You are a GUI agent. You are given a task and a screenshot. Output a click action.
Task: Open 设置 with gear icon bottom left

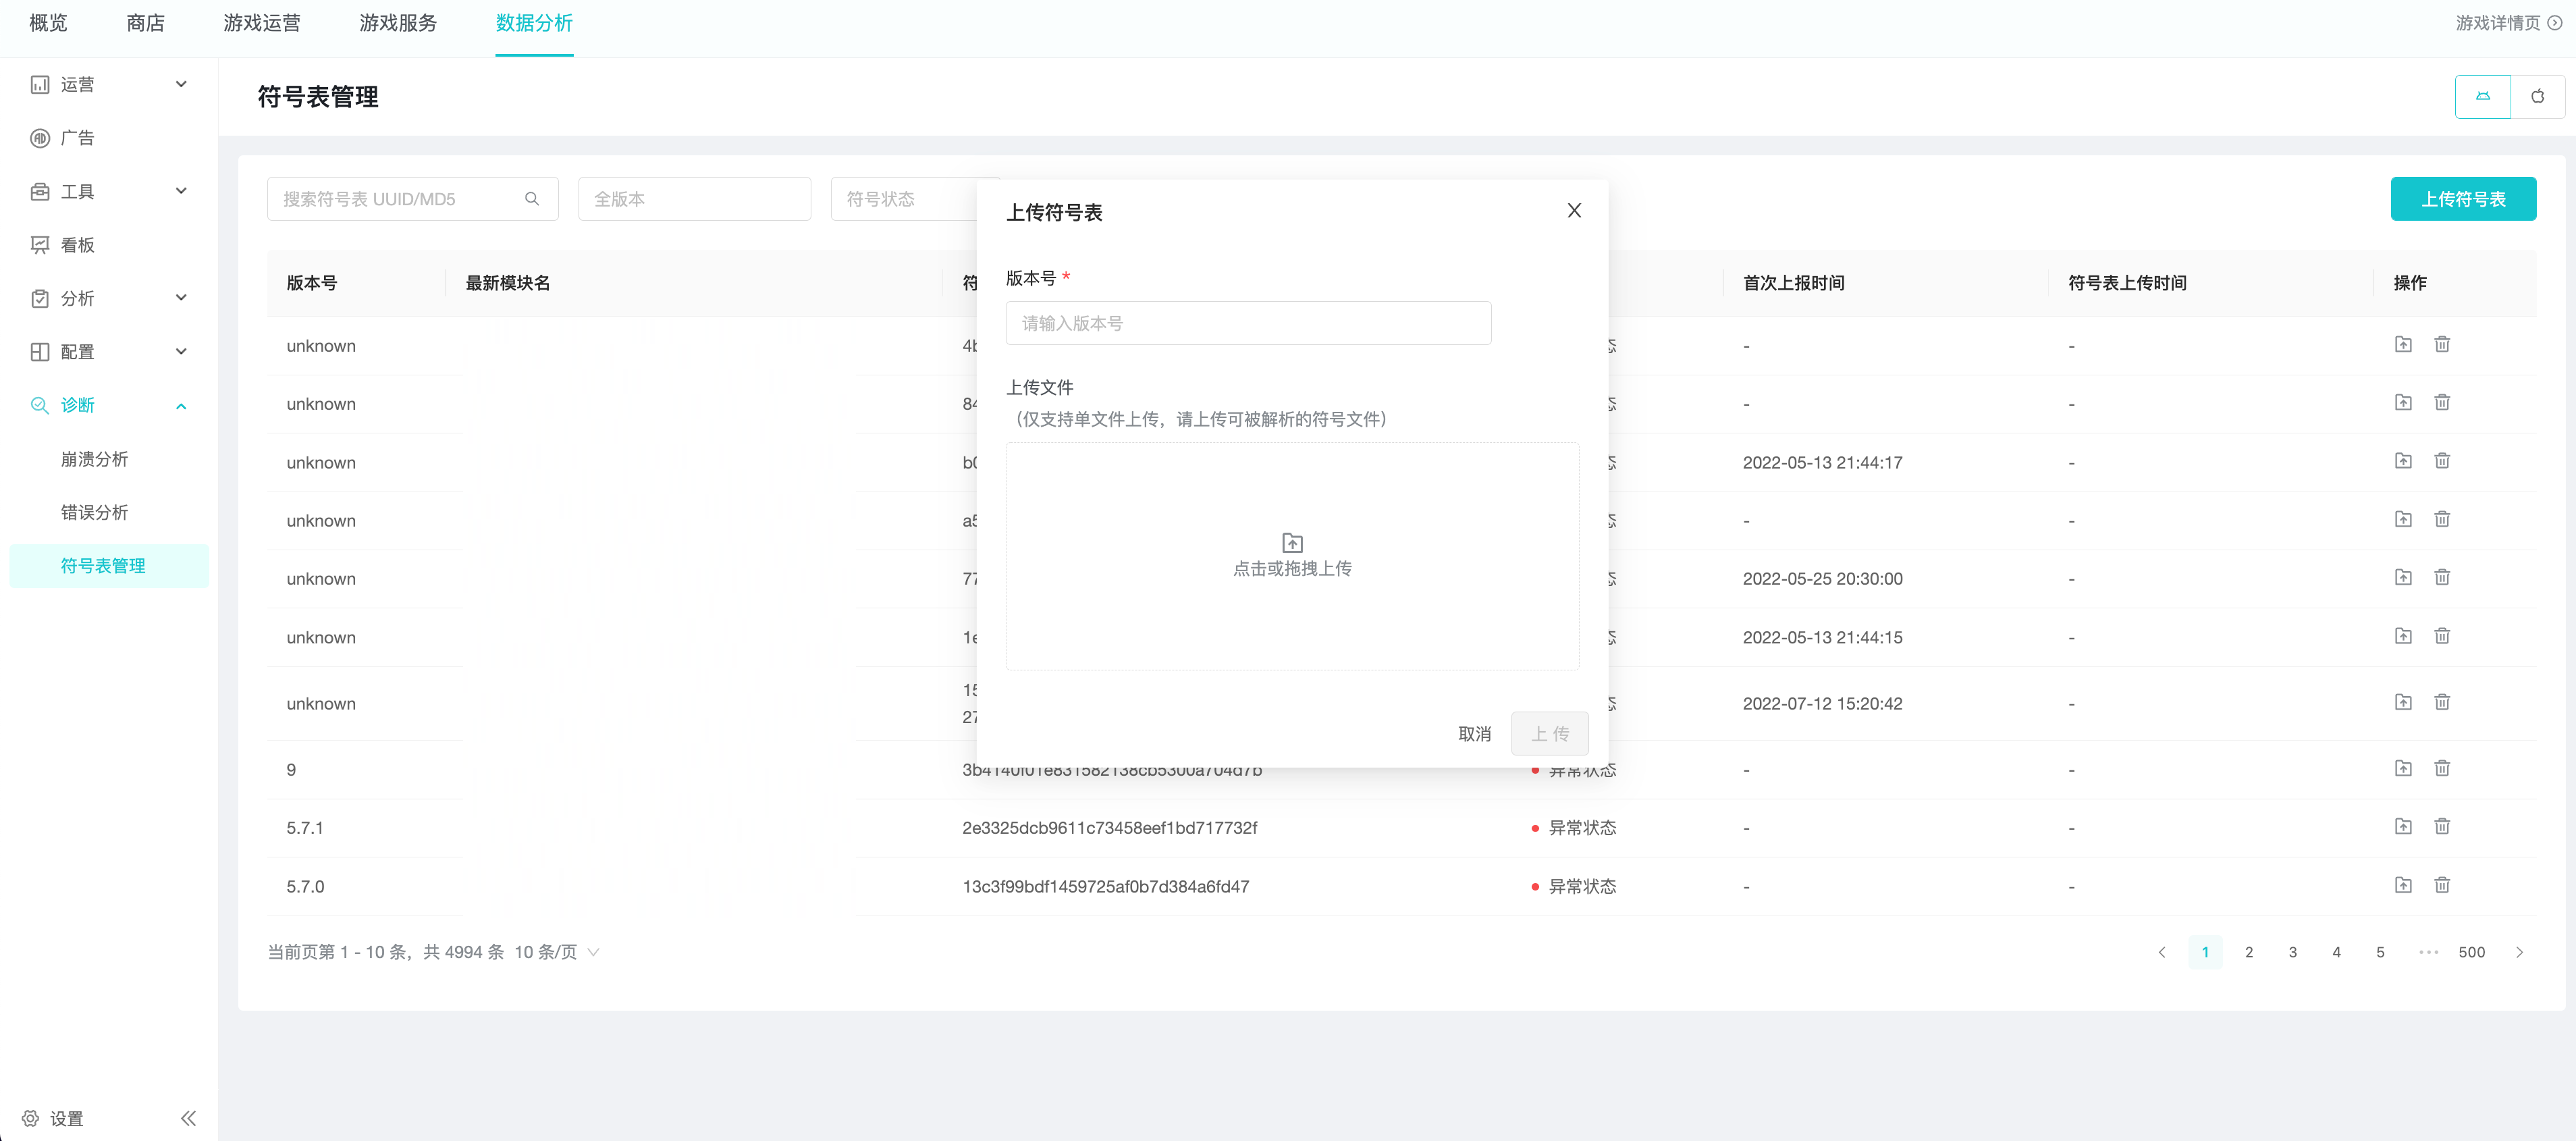pyautogui.click(x=30, y=1118)
